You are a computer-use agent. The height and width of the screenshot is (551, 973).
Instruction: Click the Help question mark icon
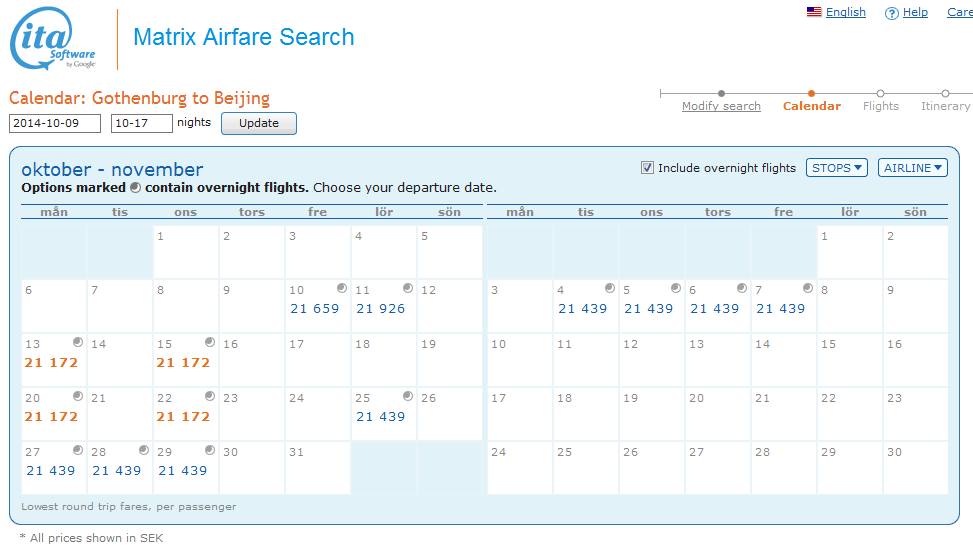coord(891,13)
